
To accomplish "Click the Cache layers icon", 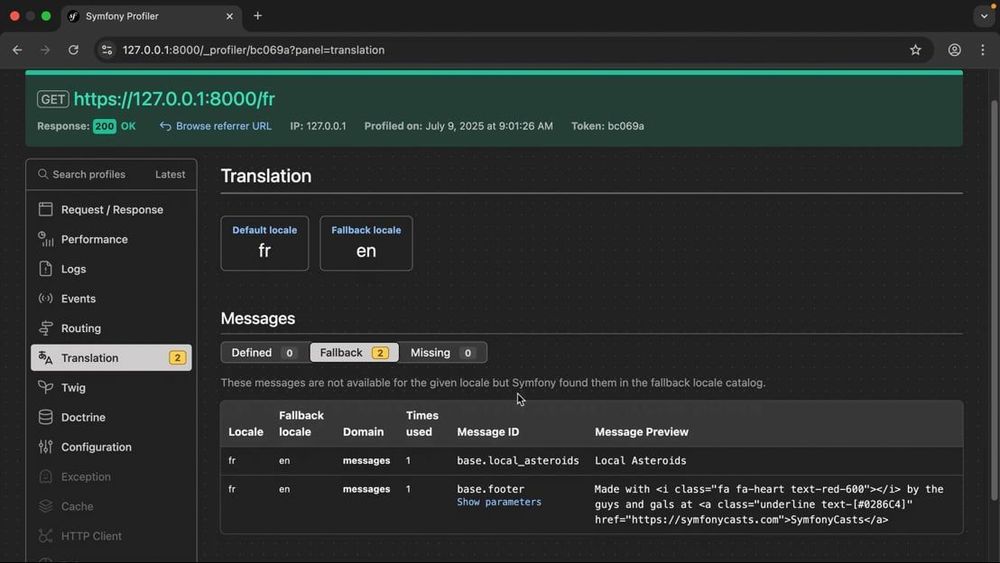I will pyautogui.click(x=45, y=506).
